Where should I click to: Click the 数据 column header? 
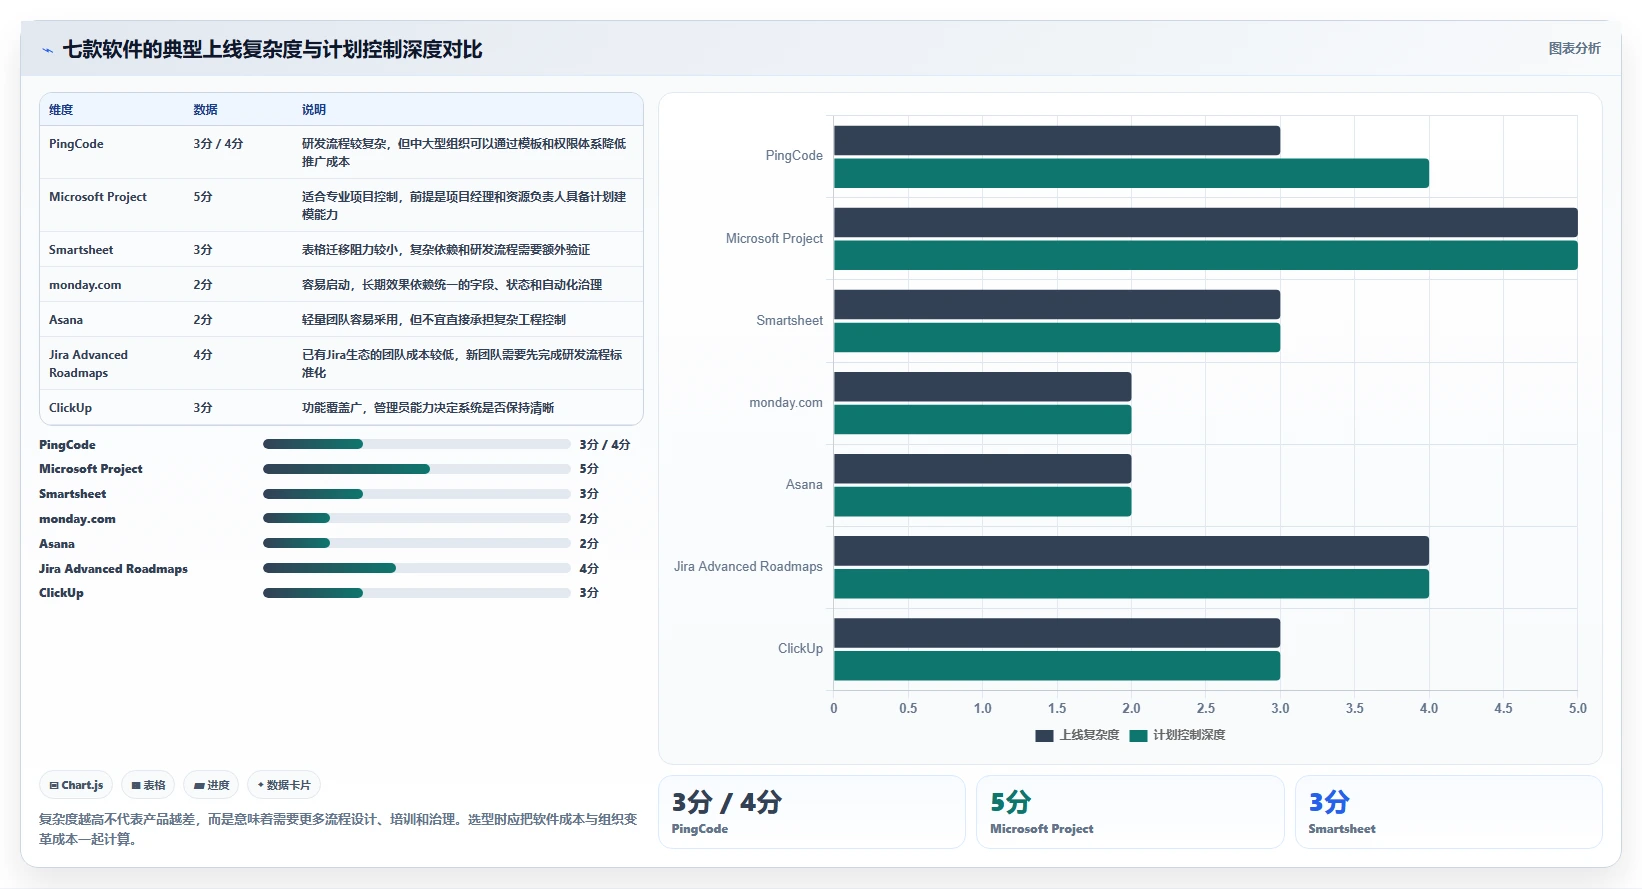click(205, 110)
